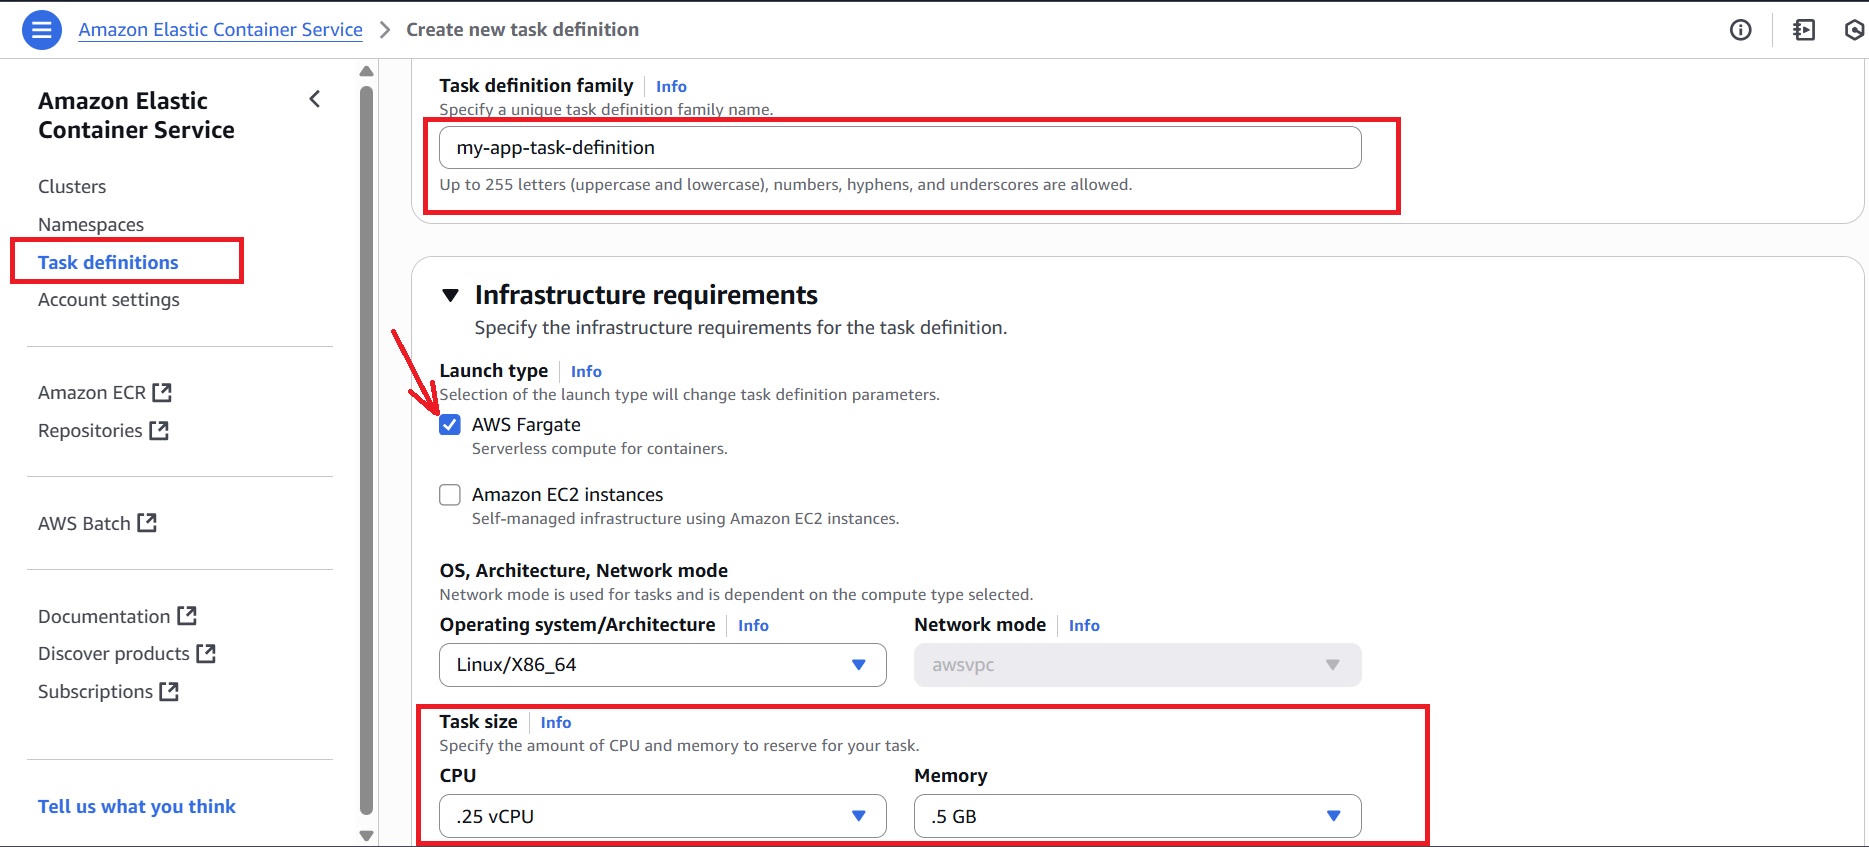
Task: Open the AWS Batch sidebar link
Action: click(84, 523)
